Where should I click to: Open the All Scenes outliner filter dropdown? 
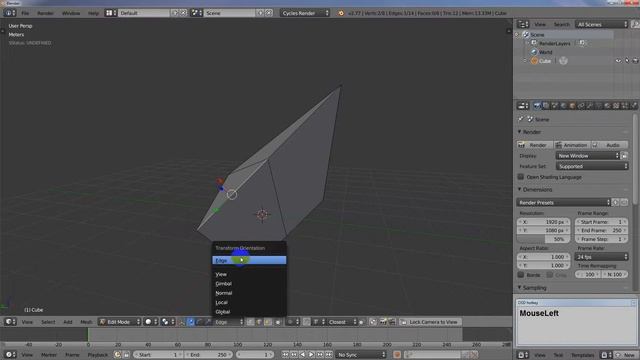pyautogui.click(x=601, y=24)
